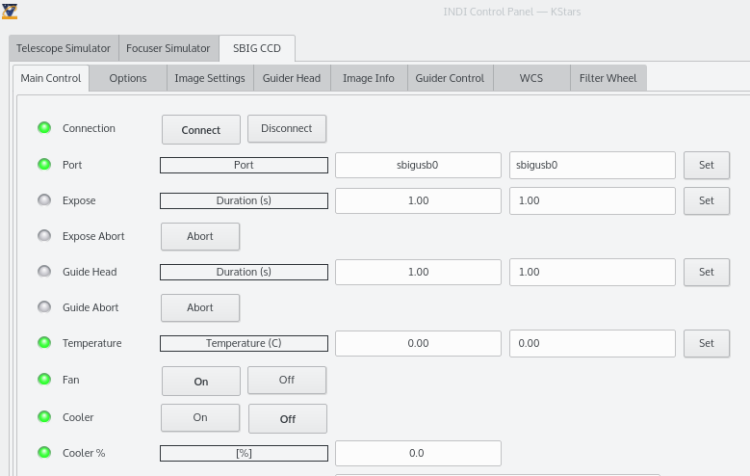Turn the Fan On
750x476 pixels.
pos(201,381)
